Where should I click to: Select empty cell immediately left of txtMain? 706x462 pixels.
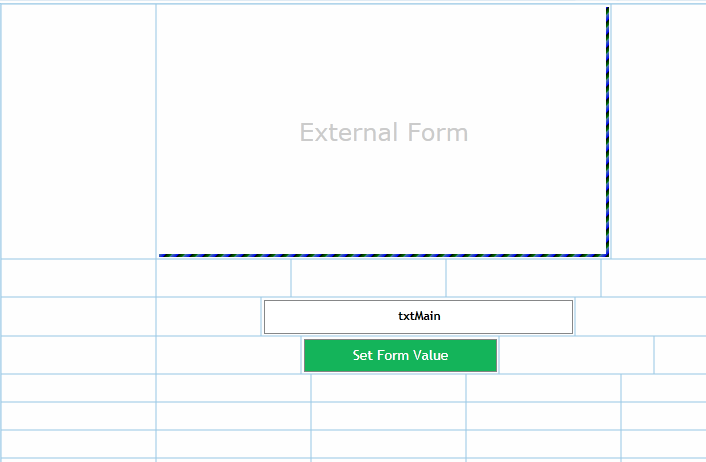pos(208,317)
